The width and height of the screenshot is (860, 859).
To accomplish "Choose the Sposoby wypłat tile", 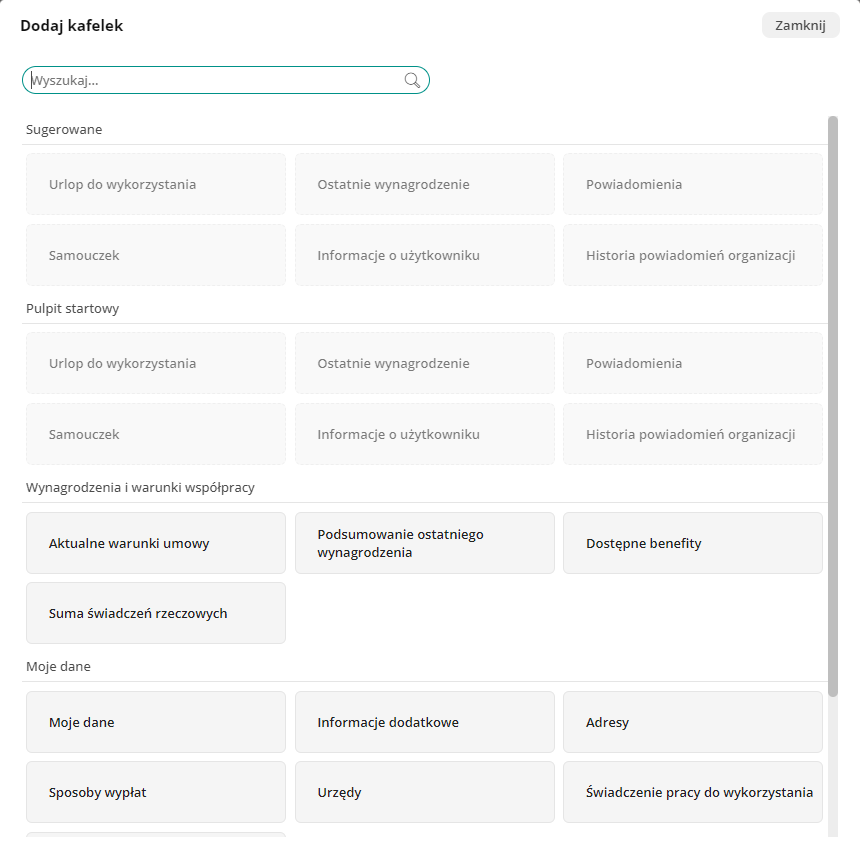I will 156,793.
